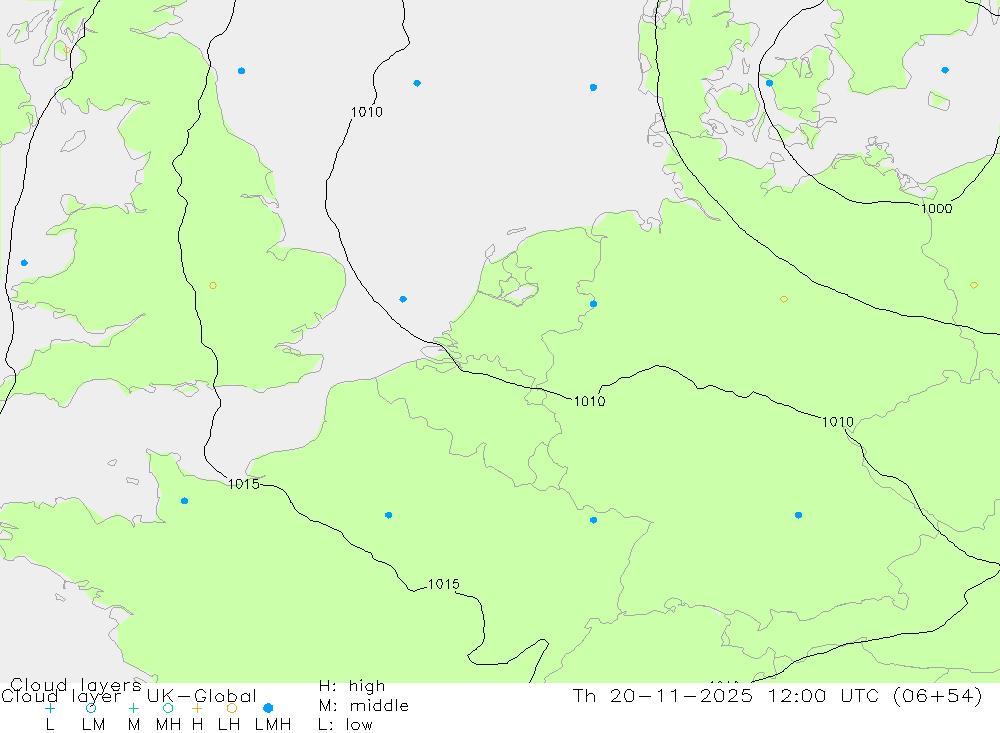The image size is (1000, 733).
Task: Click the 1010 isobar label over the North Sea
Action: pyautogui.click(x=367, y=112)
